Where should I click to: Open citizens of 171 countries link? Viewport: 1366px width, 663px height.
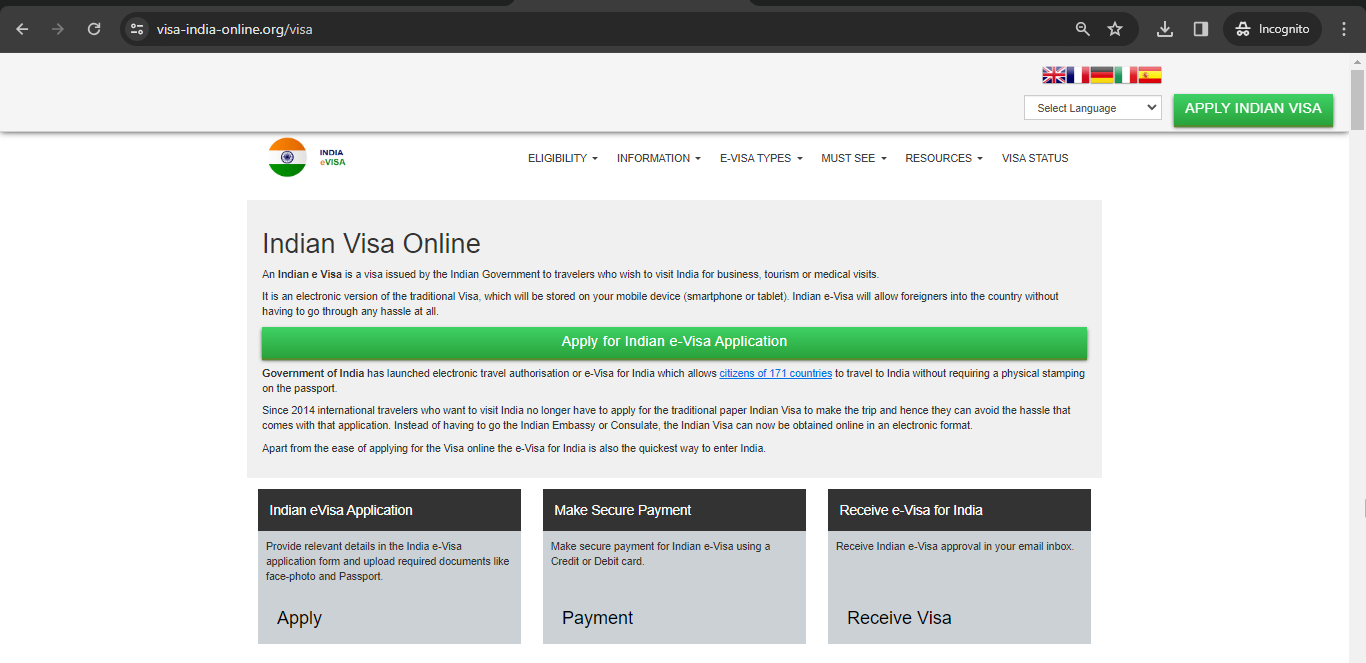click(x=775, y=374)
